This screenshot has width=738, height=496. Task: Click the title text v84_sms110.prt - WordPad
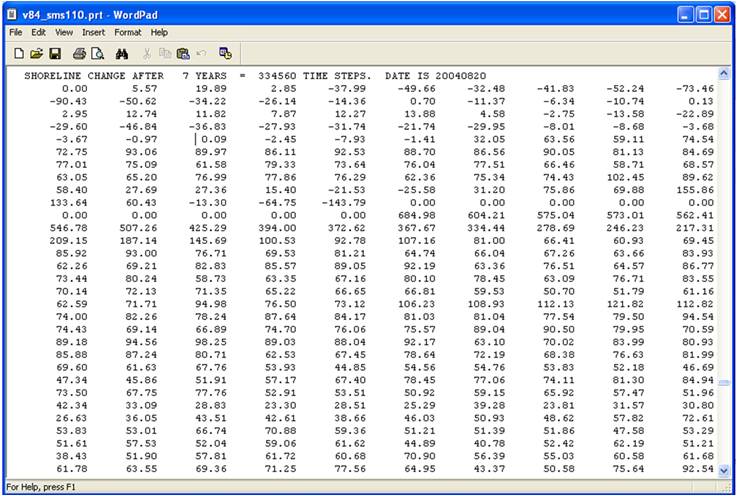[90, 15]
